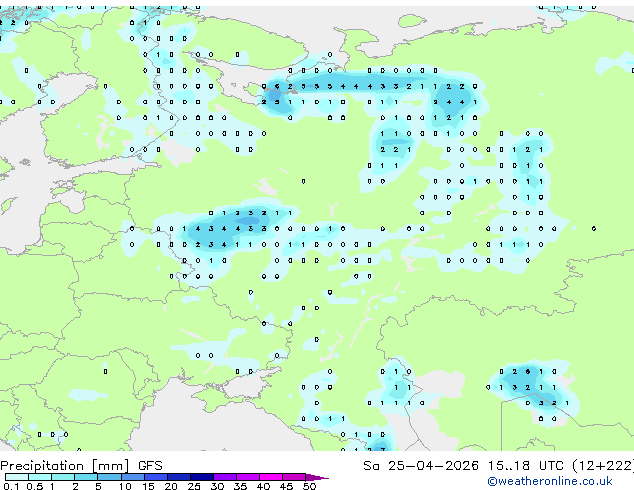634x490 pixels.
Task: Click the legend label "0.5"
Action: coord(35,486)
